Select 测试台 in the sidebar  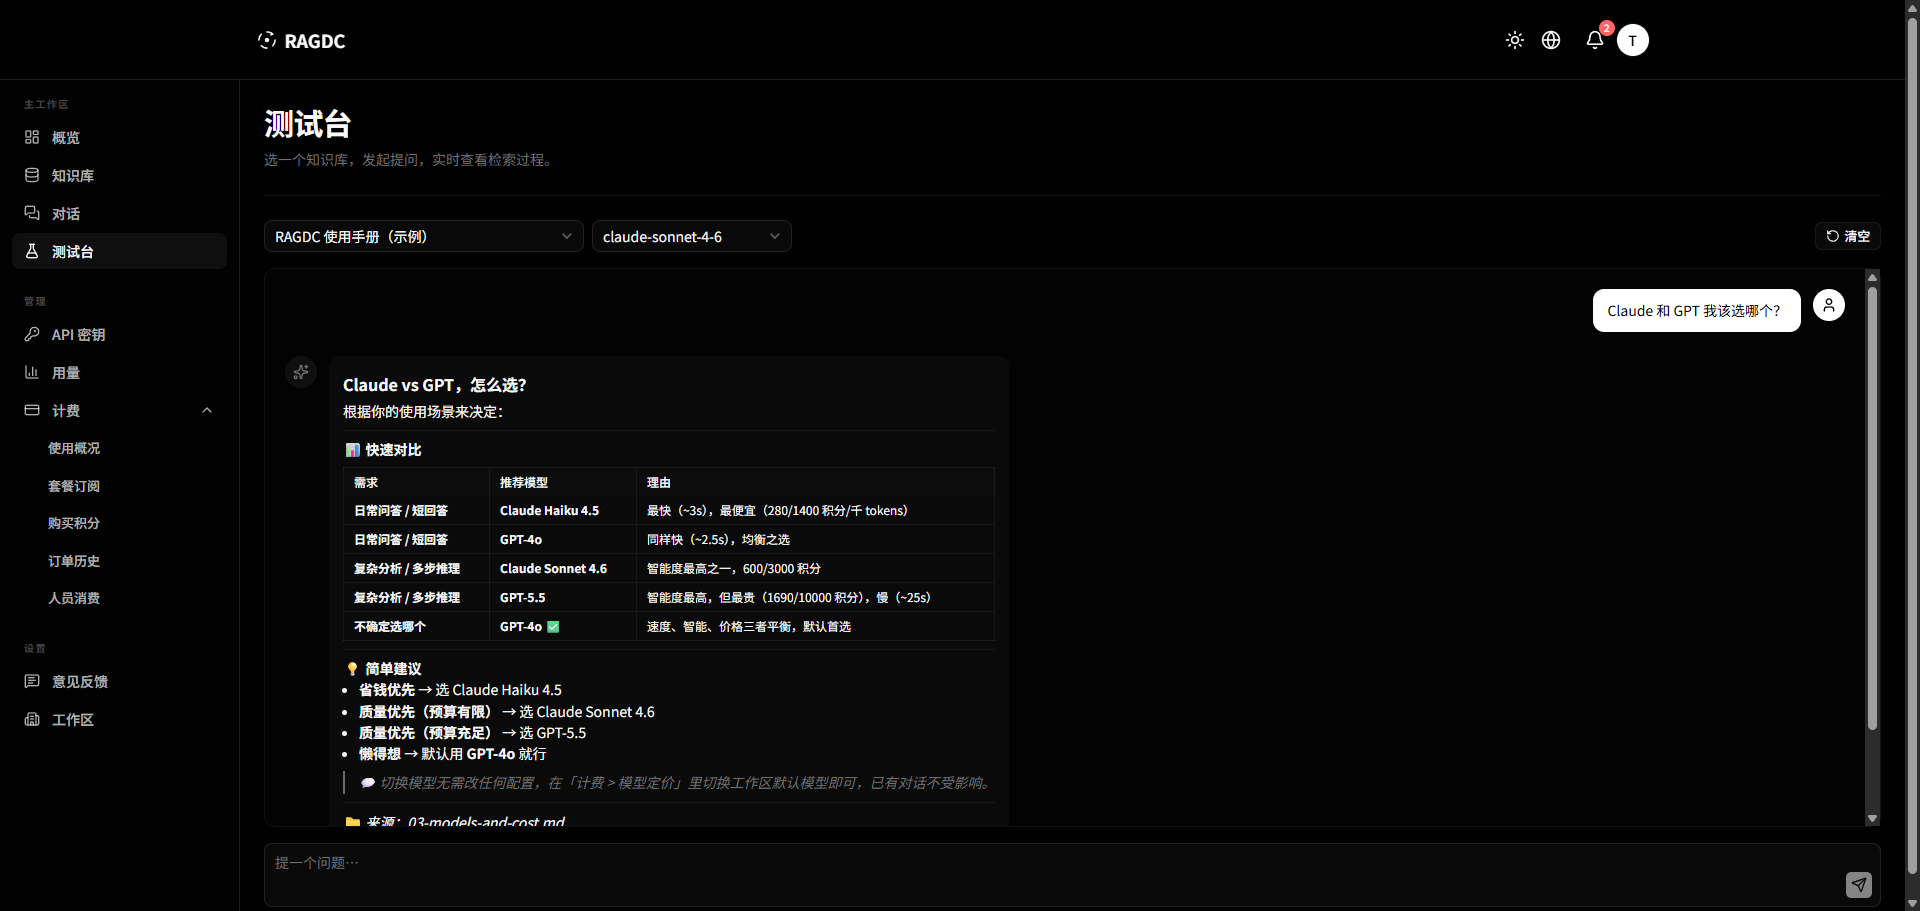(119, 251)
